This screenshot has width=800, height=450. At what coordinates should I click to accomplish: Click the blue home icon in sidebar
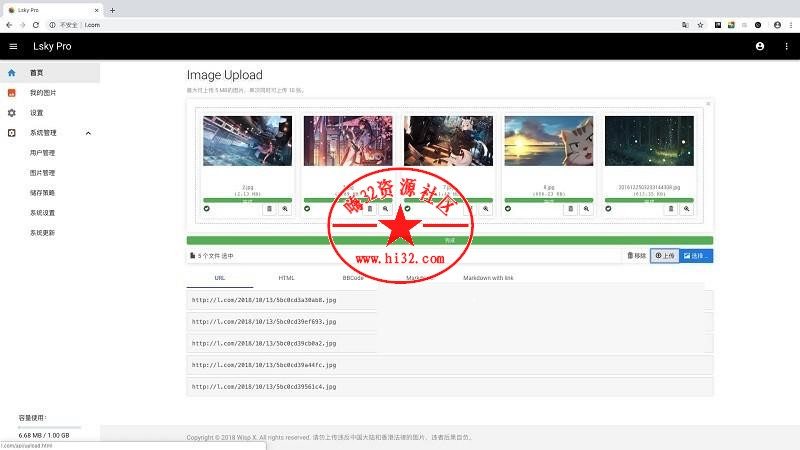coord(12,73)
